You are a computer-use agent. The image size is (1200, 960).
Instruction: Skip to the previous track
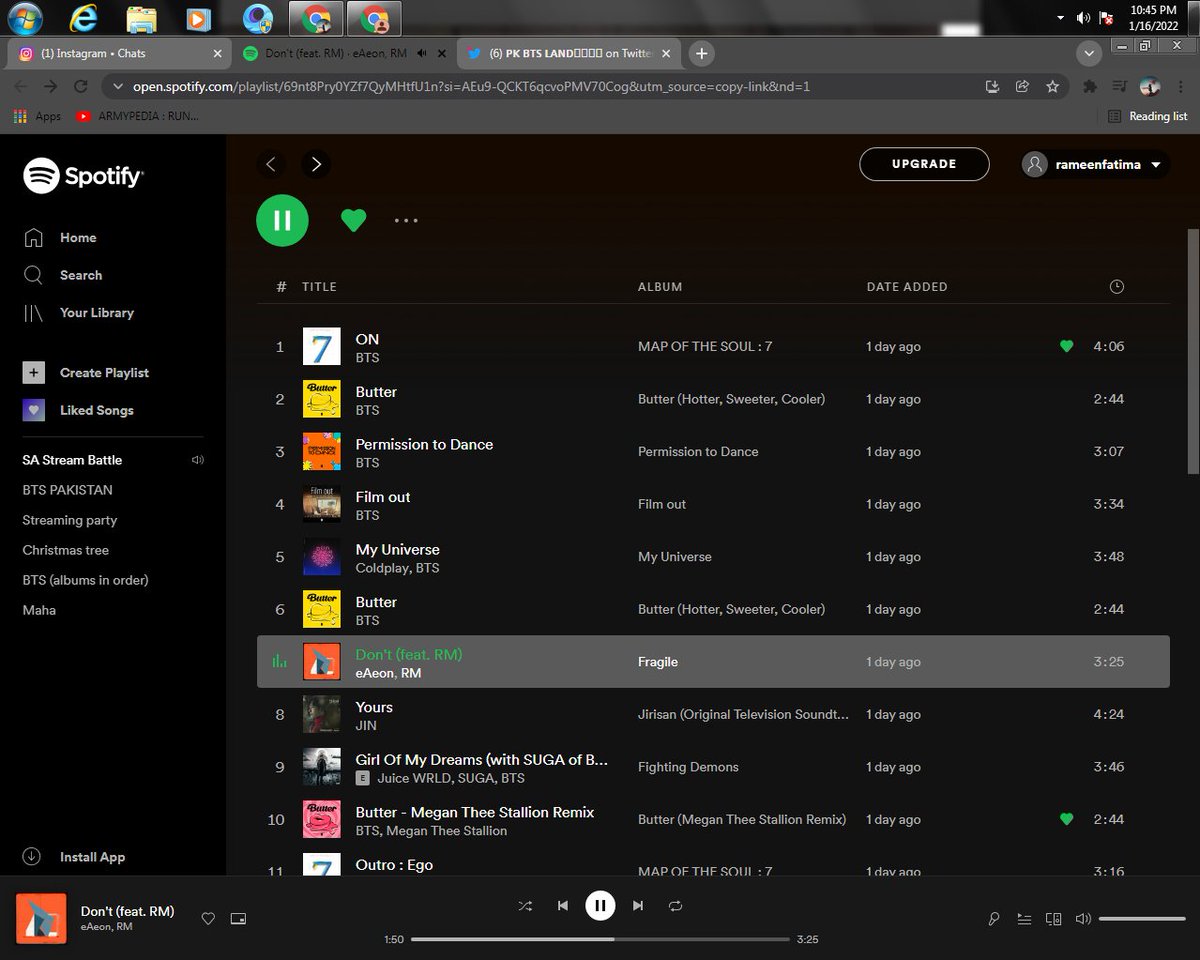563,906
